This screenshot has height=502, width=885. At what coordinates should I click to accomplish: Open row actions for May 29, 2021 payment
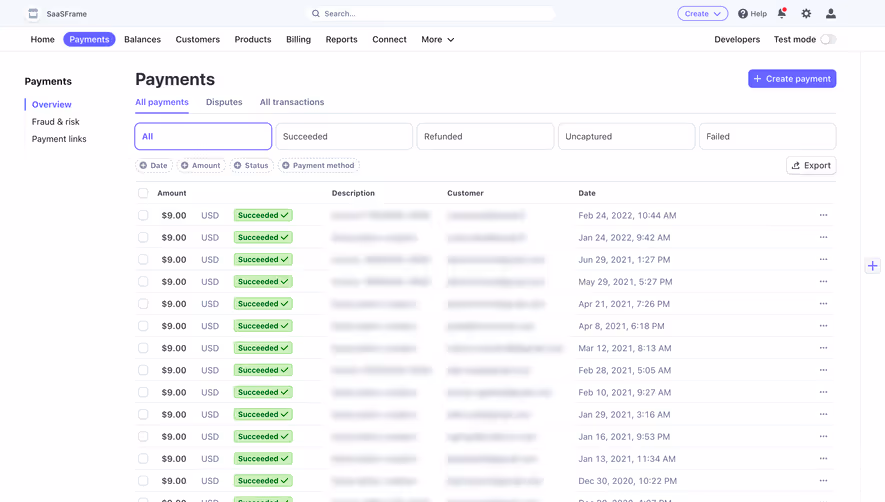pyautogui.click(x=823, y=281)
